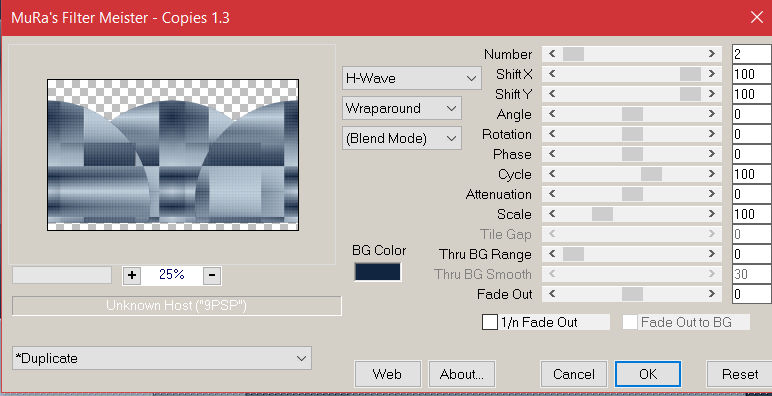Click the Cycle slider thumb
The image size is (772, 396).
tap(651, 174)
